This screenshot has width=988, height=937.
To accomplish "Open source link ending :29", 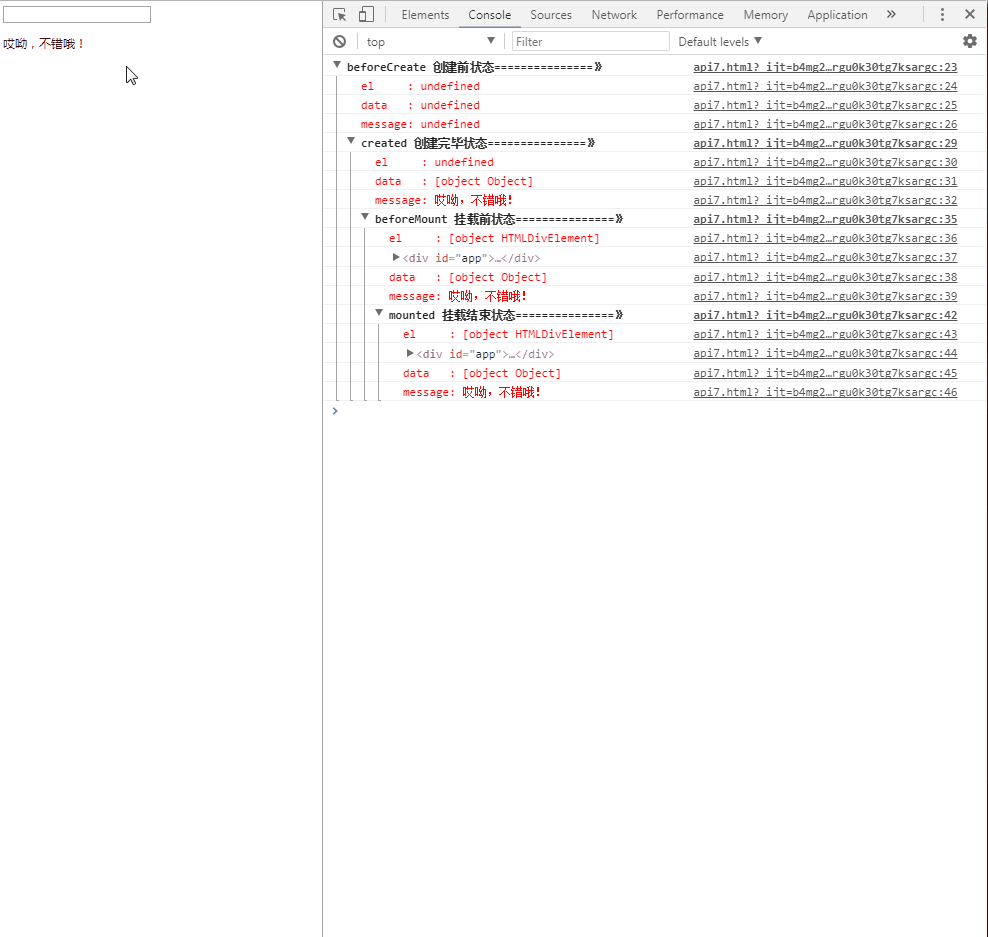I will click(825, 143).
